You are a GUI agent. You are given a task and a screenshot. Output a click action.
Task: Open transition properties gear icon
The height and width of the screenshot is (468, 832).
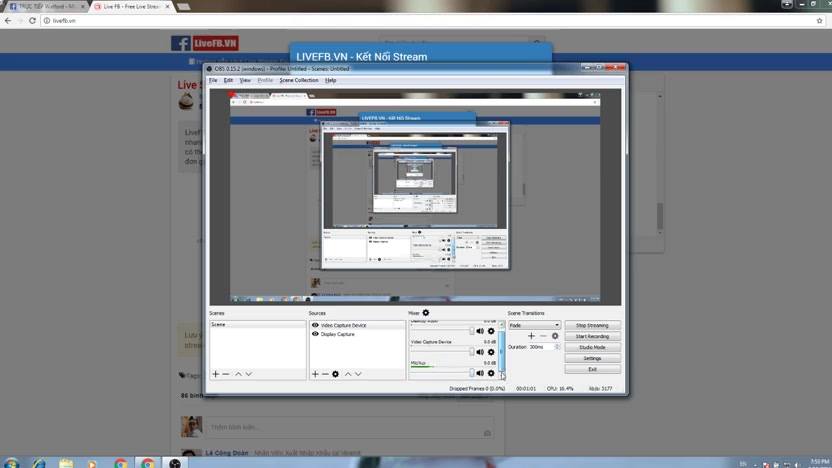click(x=555, y=336)
